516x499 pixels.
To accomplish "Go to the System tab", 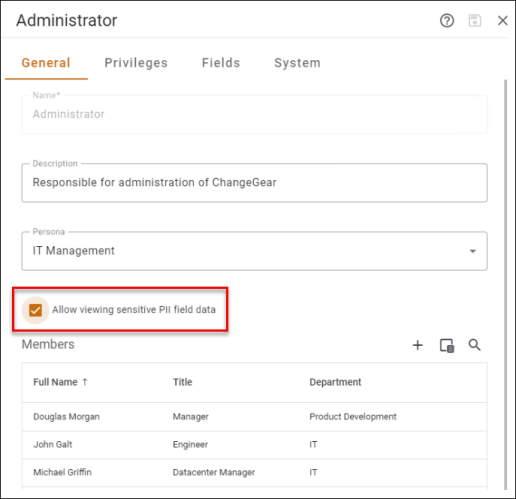I will click(297, 63).
